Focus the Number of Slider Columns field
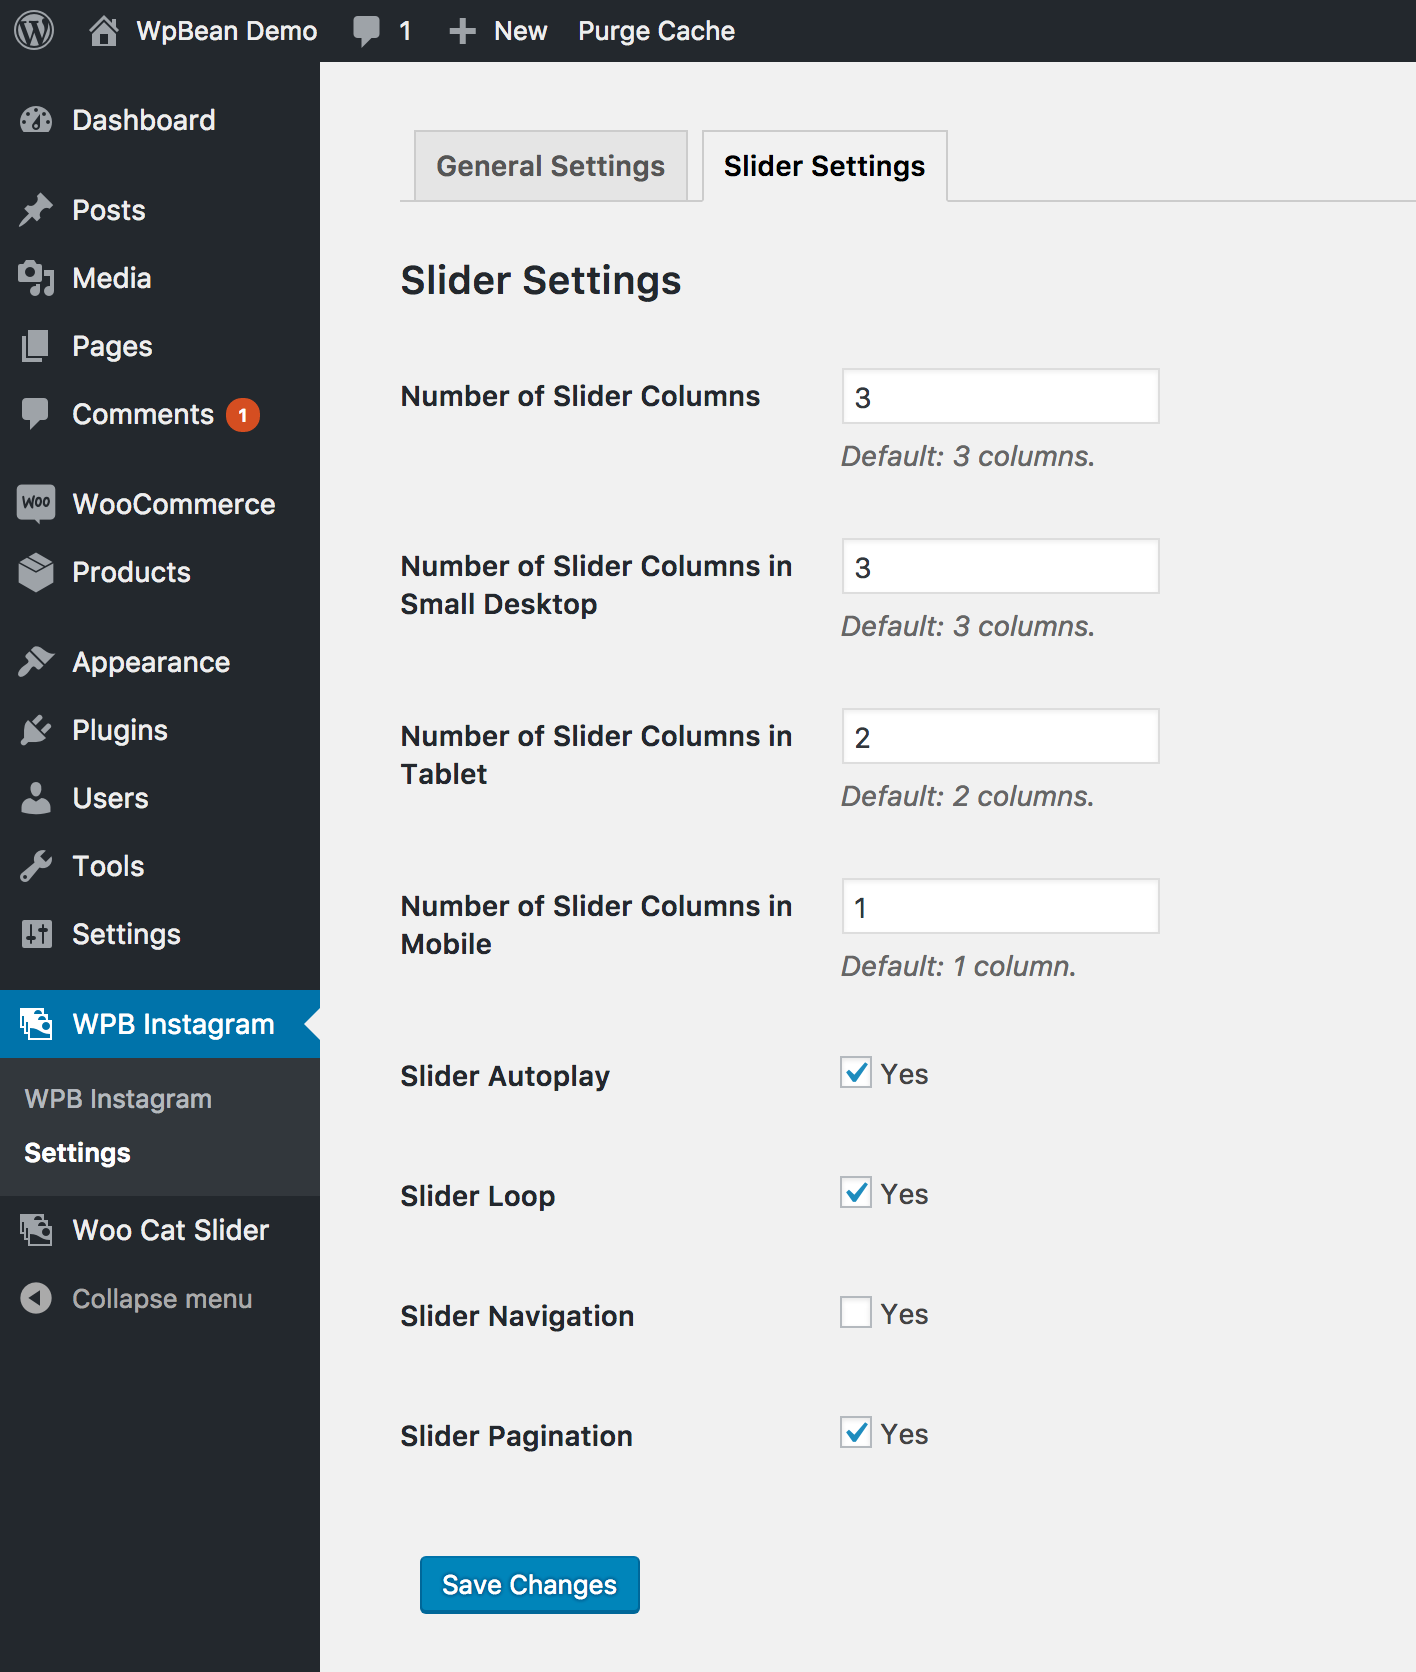The height and width of the screenshot is (1672, 1416). coord(1001,397)
